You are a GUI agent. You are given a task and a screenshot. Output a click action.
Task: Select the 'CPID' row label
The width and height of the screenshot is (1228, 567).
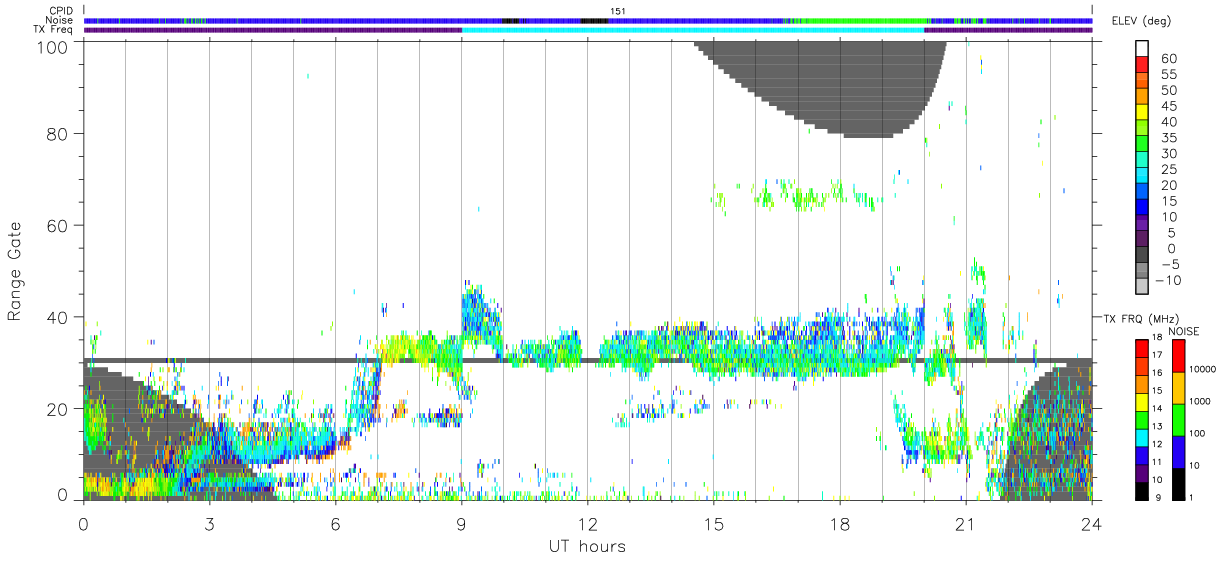tap(61, 11)
